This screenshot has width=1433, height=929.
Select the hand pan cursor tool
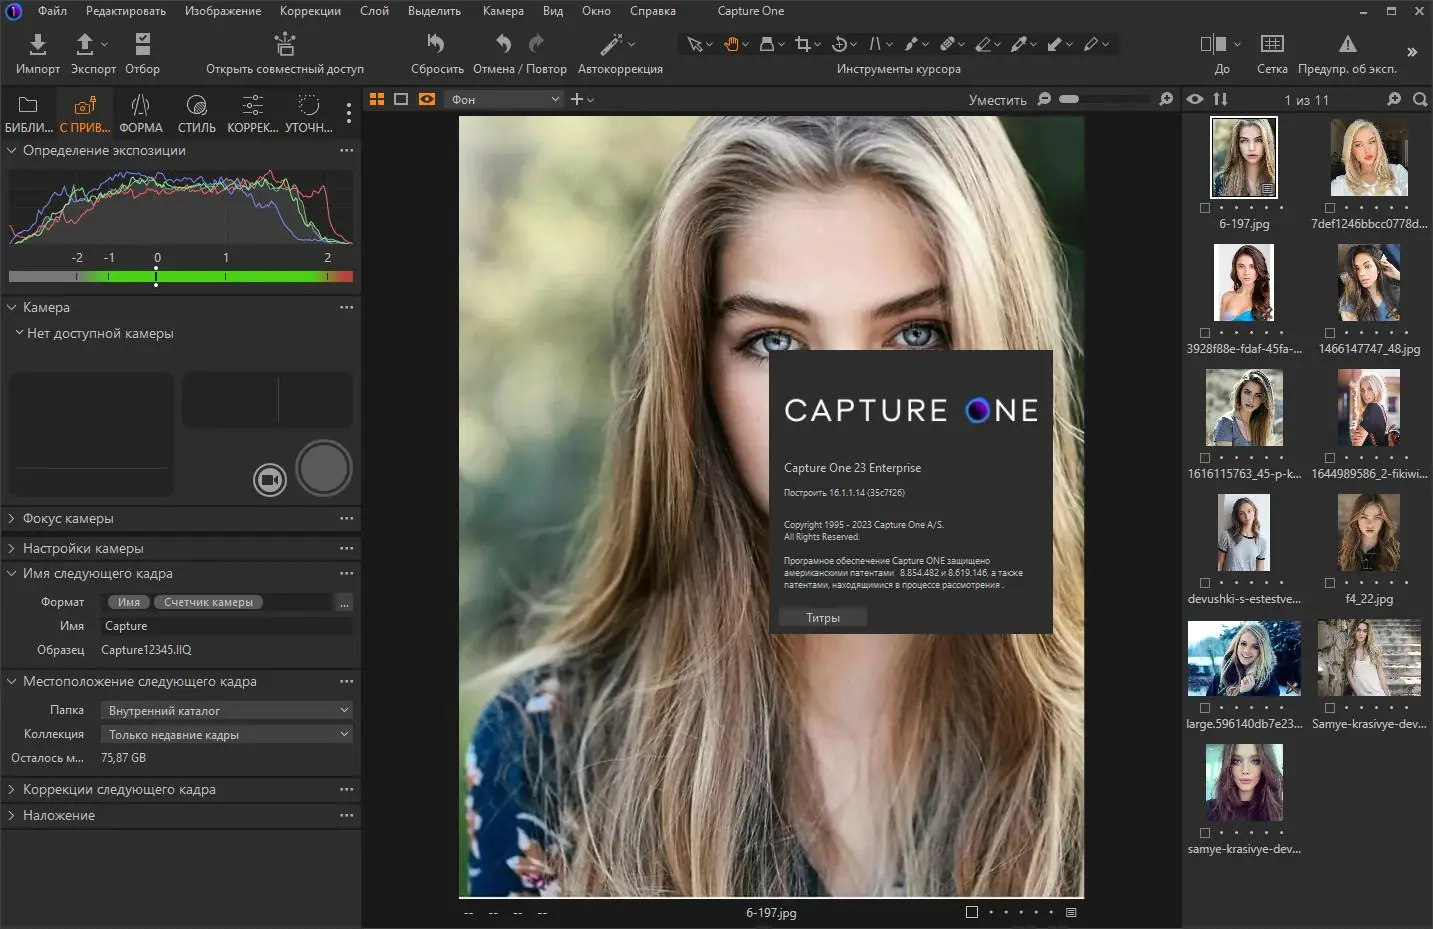(x=731, y=44)
